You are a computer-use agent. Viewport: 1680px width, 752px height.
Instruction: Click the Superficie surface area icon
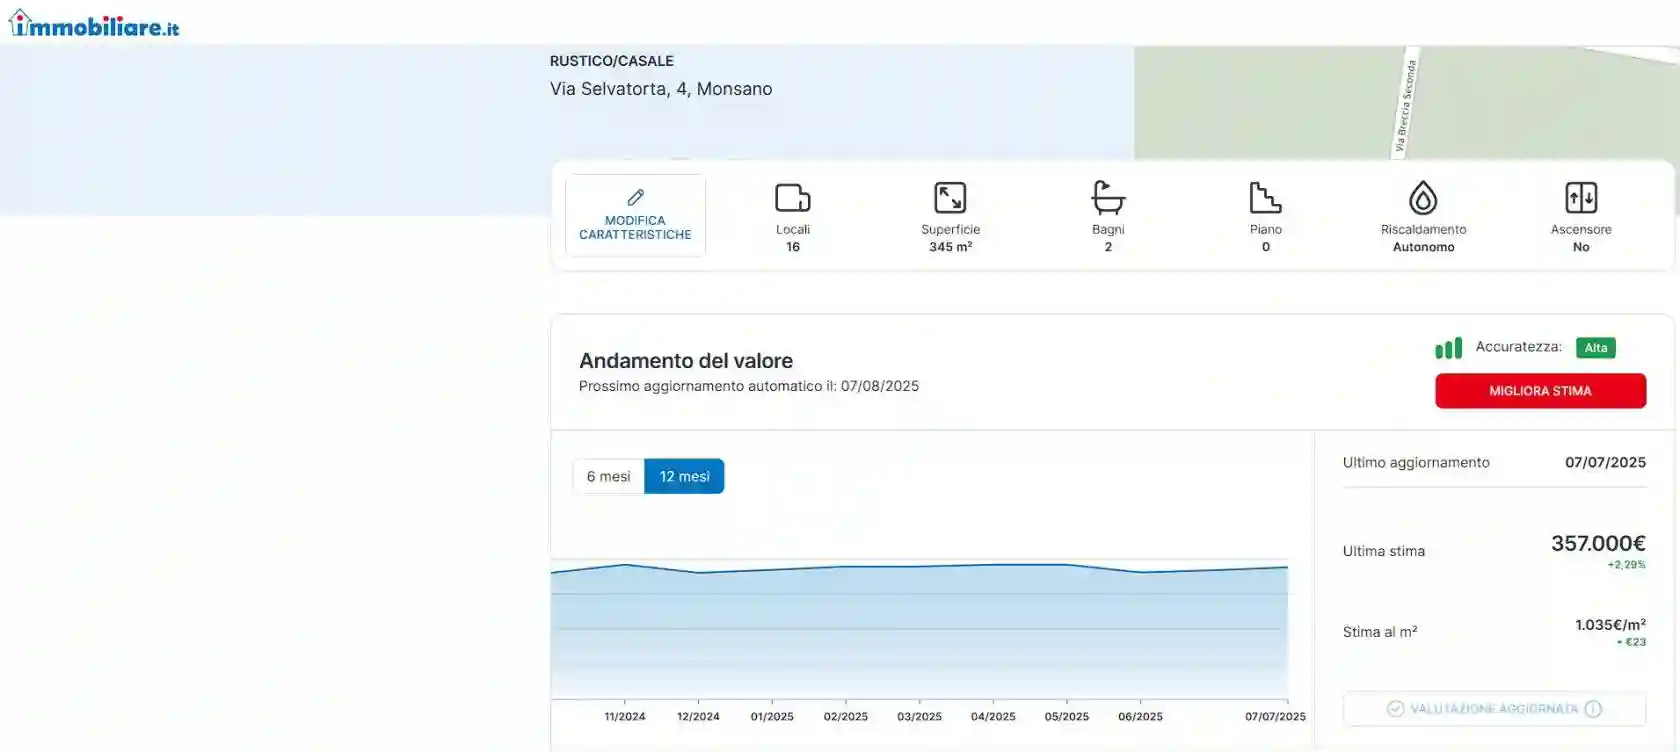pos(950,198)
